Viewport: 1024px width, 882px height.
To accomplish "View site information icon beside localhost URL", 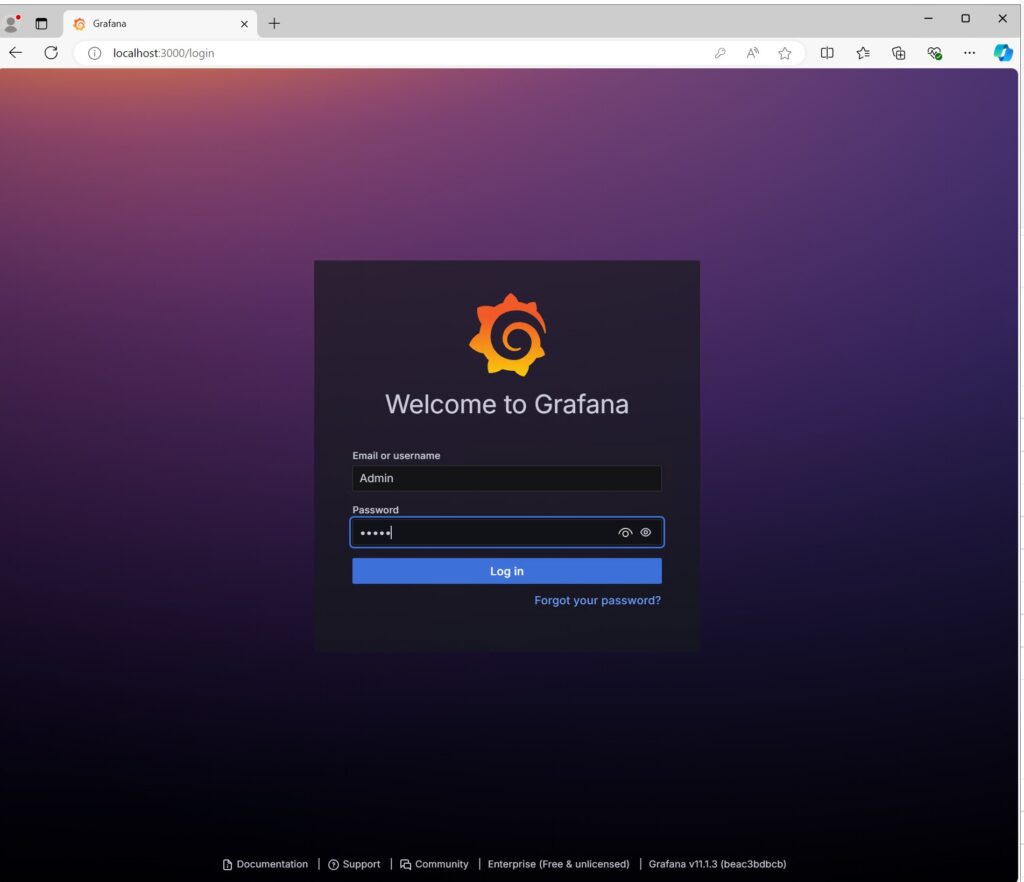I will [x=95, y=53].
